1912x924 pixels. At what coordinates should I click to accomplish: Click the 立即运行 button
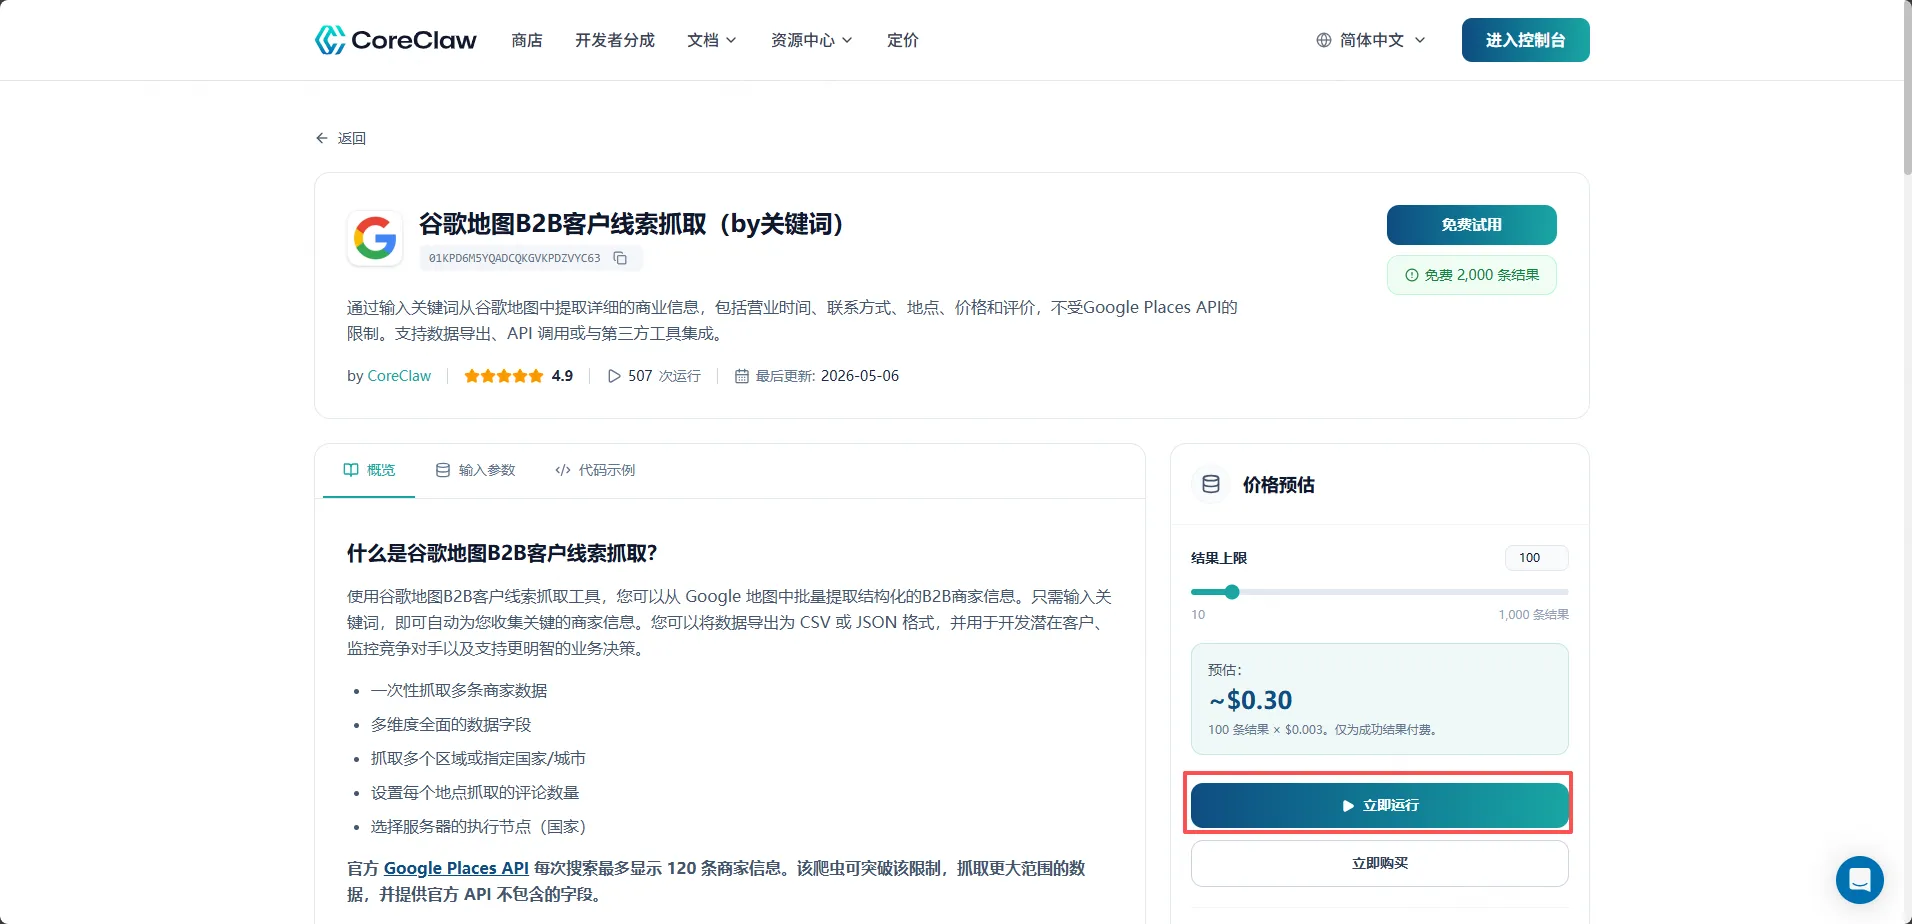click(x=1380, y=805)
